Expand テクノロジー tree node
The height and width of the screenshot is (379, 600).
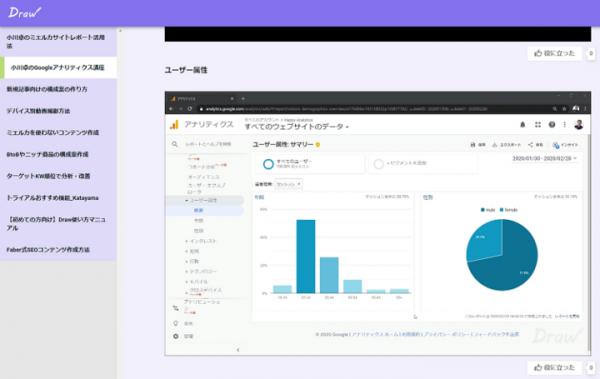pyautogui.click(x=187, y=272)
